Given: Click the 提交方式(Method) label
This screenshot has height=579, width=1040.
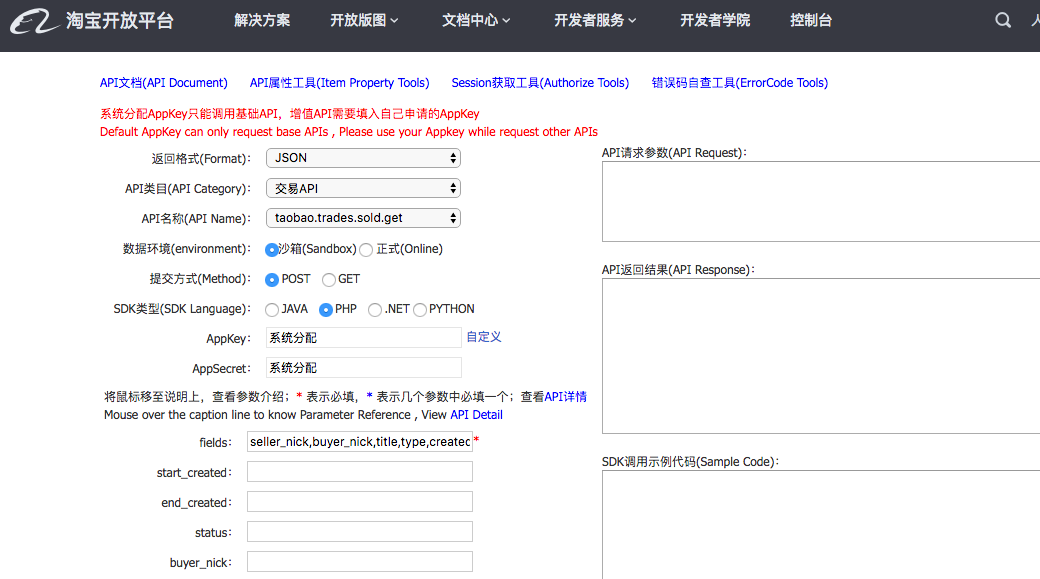Looking at the screenshot, I should [x=200, y=279].
